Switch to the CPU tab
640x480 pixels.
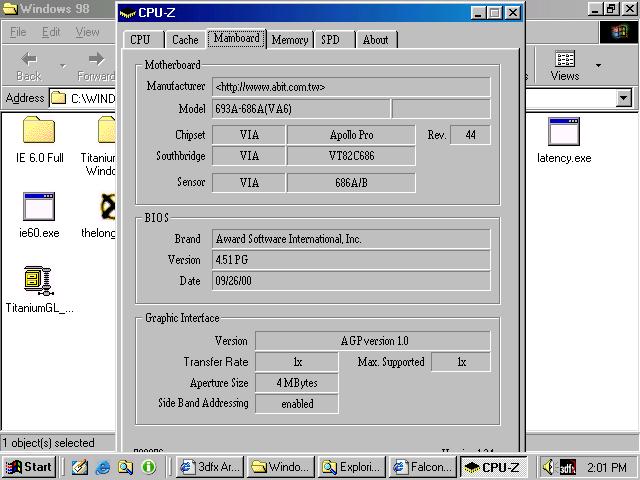click(141, 40)
